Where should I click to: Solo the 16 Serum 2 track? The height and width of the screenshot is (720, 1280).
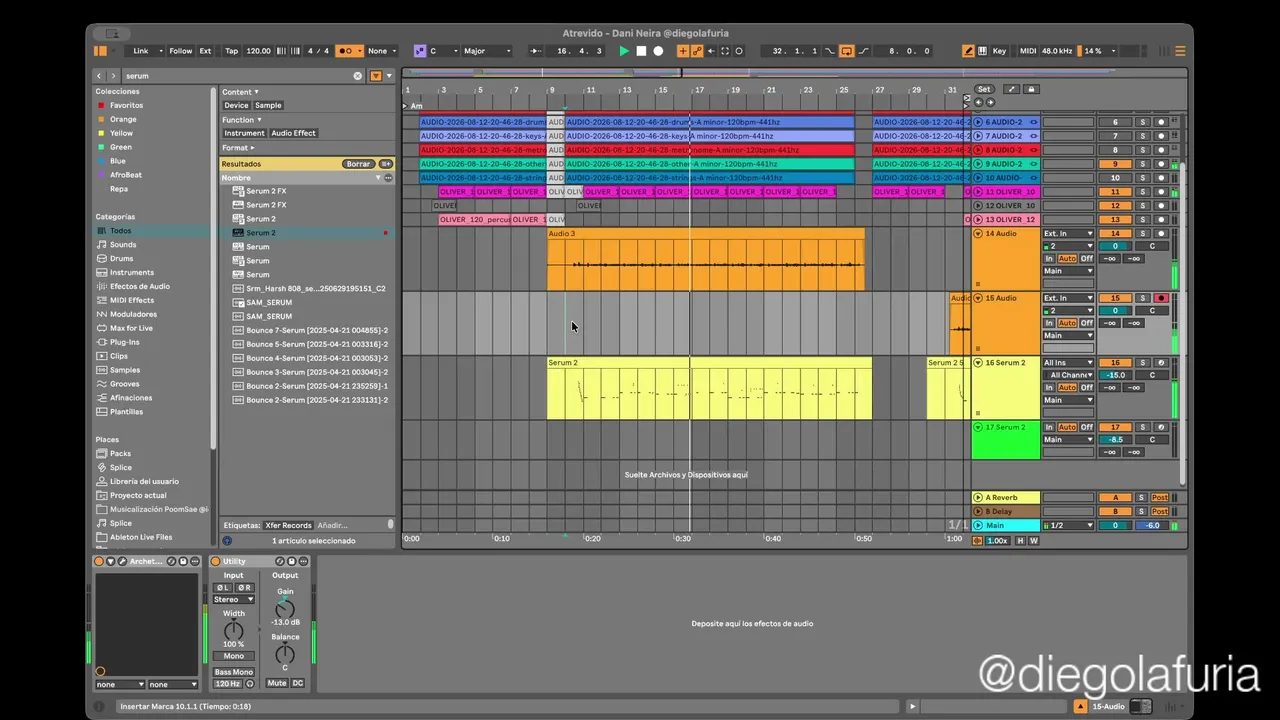coord(1142,363)
